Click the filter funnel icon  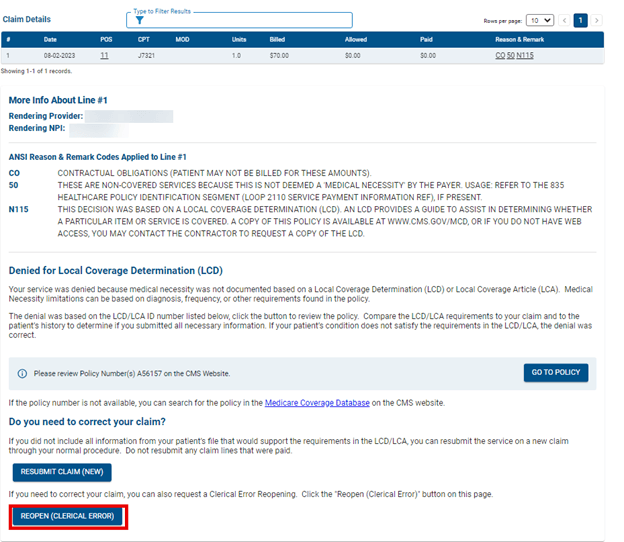pos(139,20)
